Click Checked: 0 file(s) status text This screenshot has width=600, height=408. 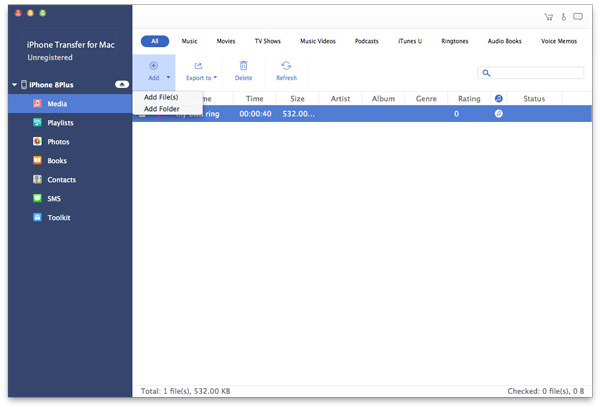coord(546,391)
